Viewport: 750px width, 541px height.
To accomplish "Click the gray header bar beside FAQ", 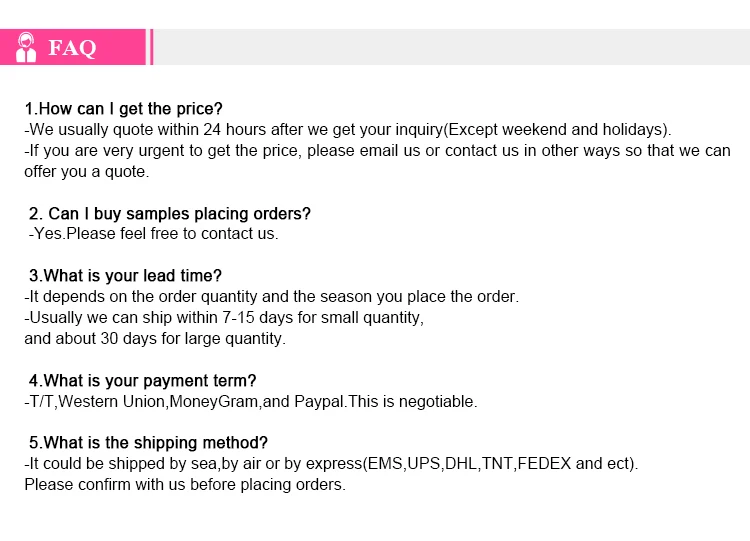I will pyautogui.click(x=450, y=47).
